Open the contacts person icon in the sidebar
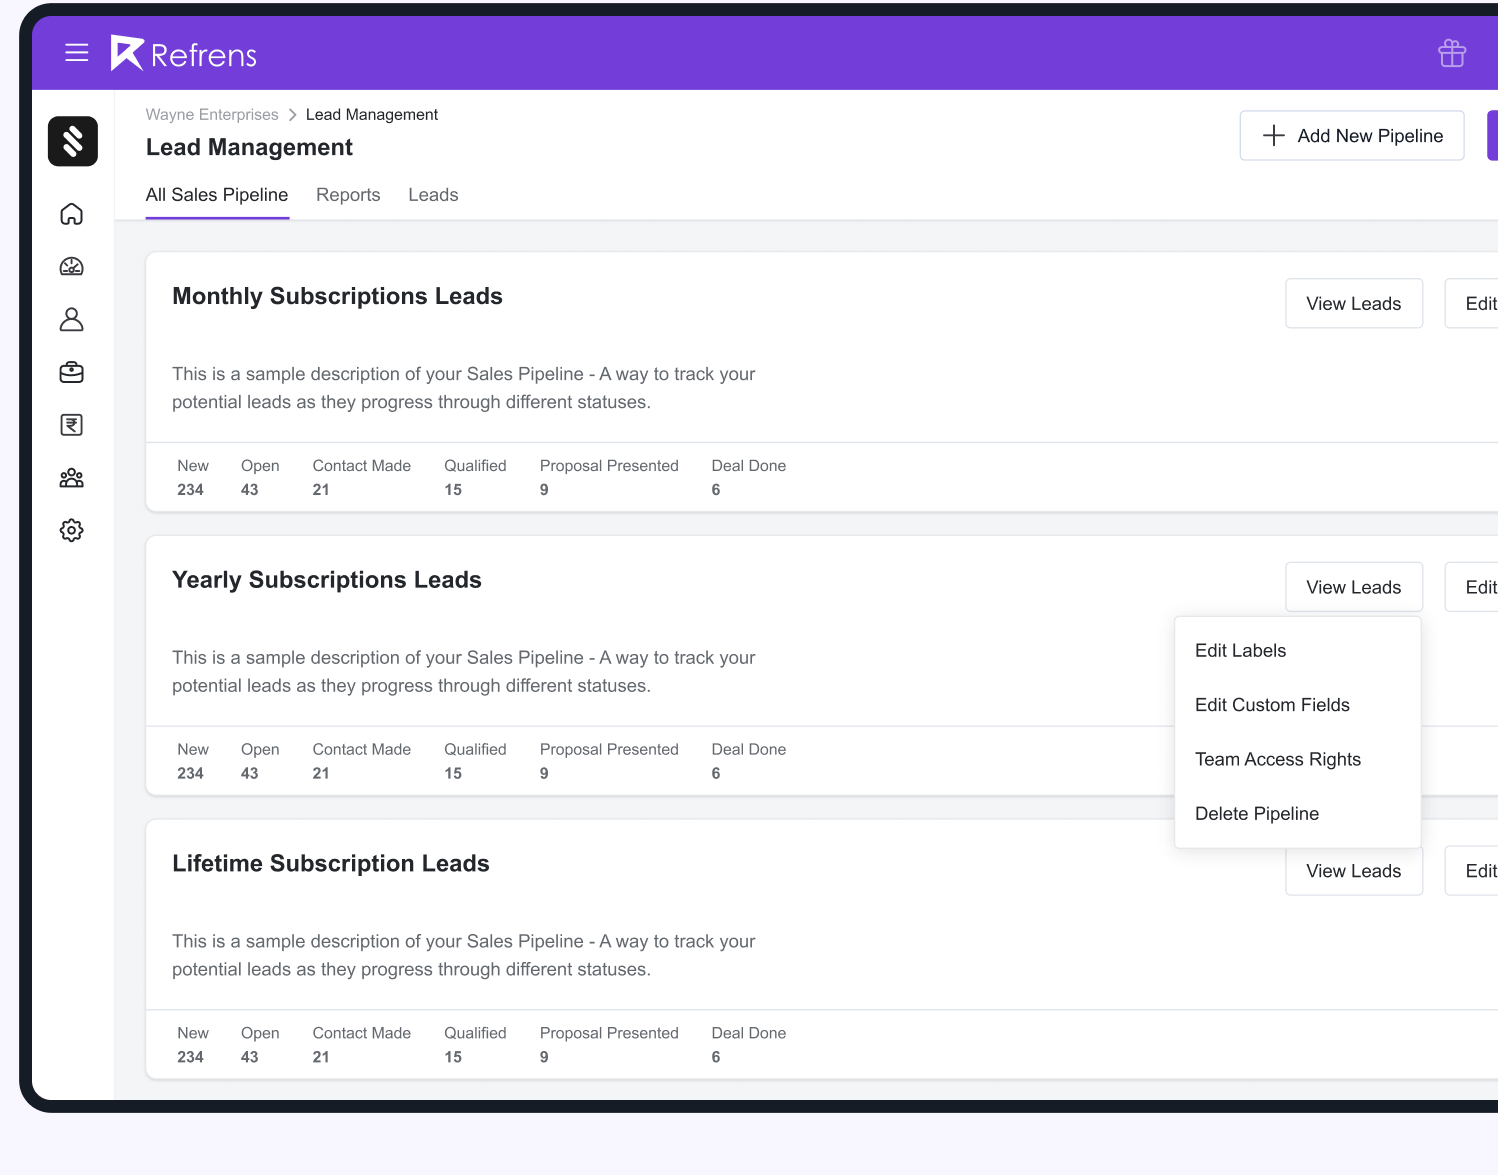The width and height of the screenshot is (1498, 1175). pyautogui.click(x=71, y=319)
